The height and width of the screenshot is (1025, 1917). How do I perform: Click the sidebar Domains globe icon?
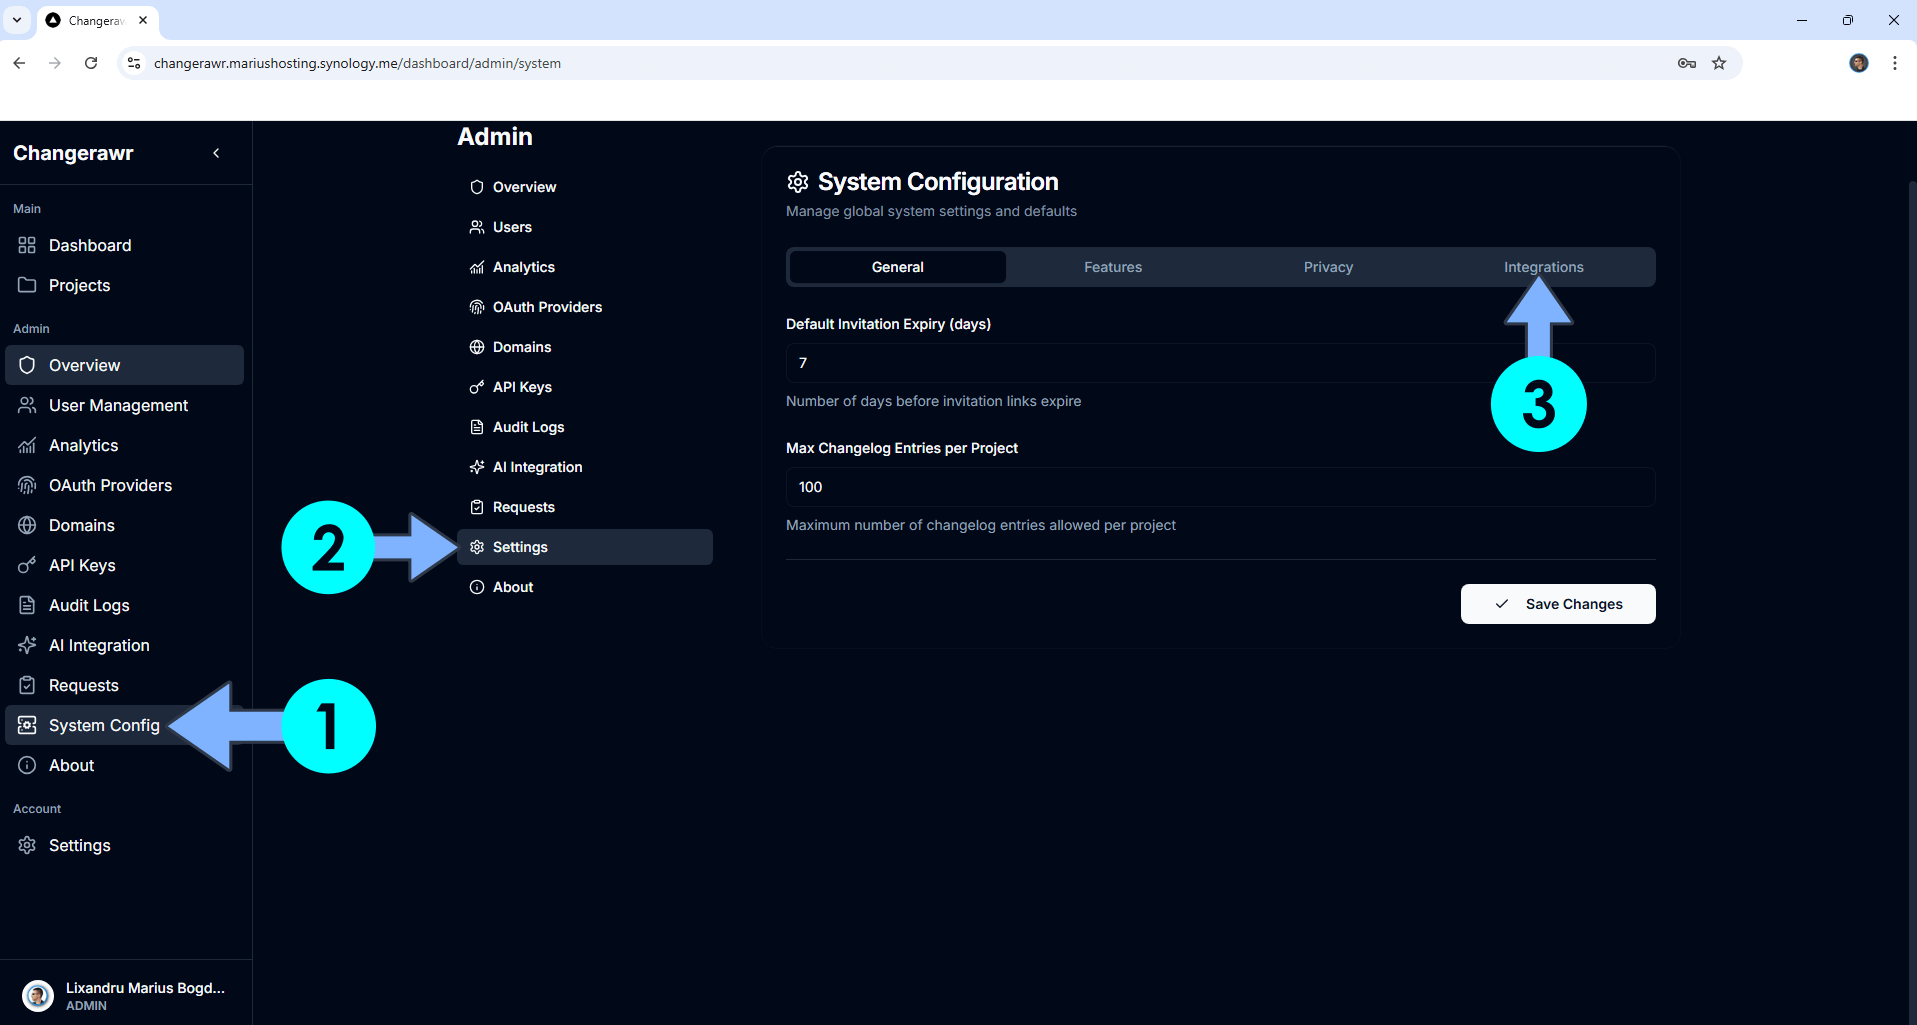[27, 525]
